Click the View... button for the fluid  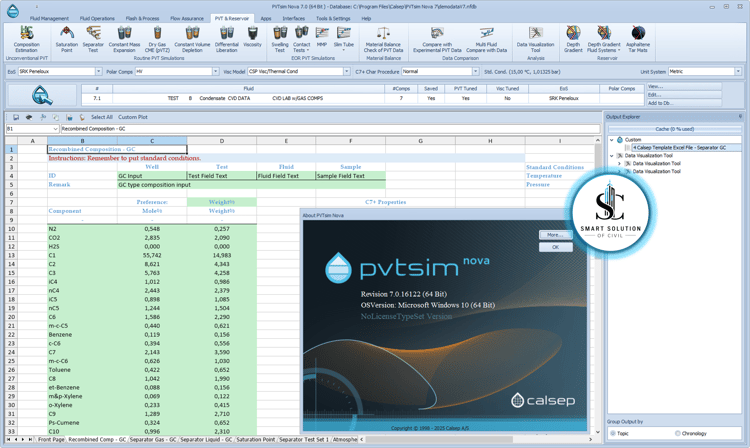684,87
